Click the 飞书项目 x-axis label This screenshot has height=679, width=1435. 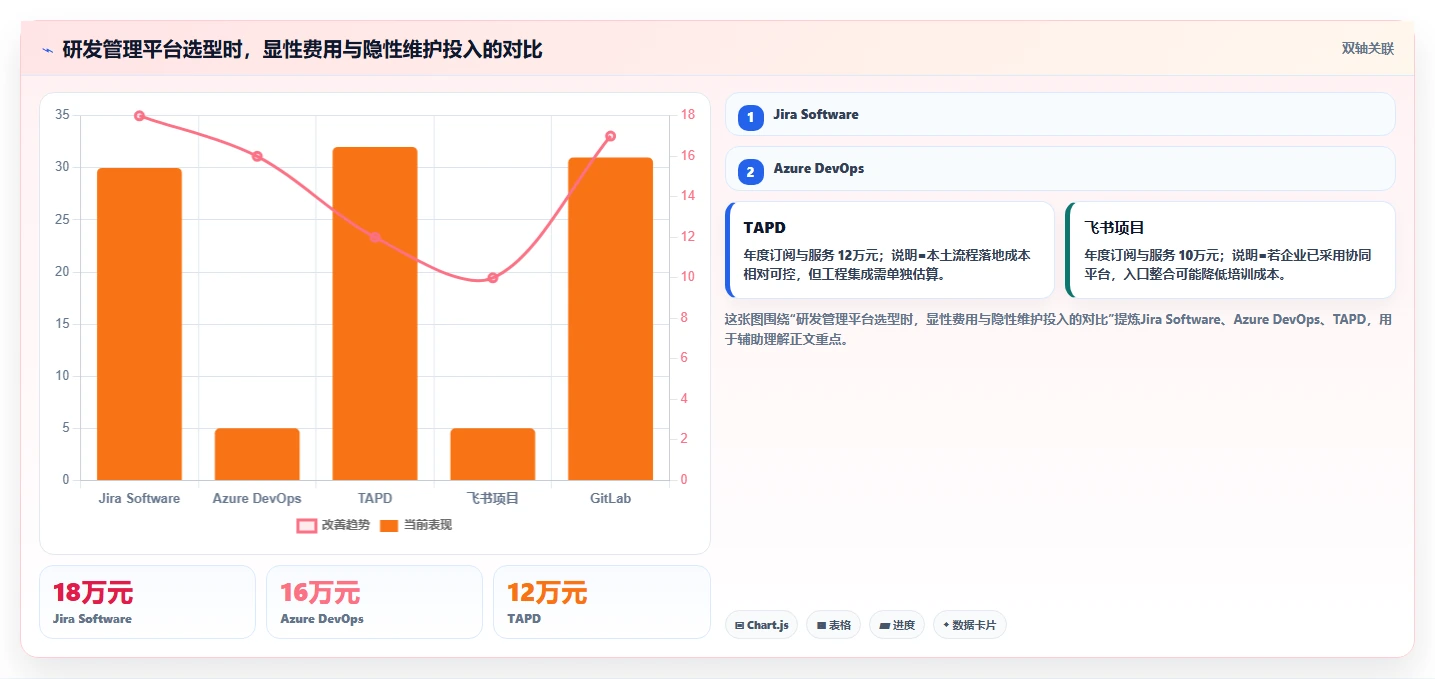tap(492, 498)
